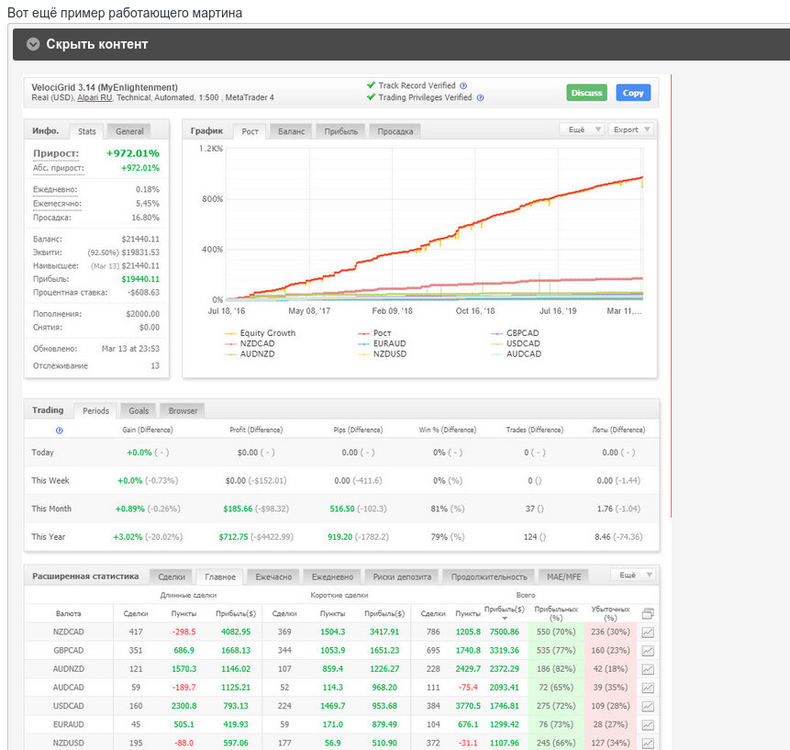Image resolution: width=790 pixels, height=750 pixels.
Task: Select the Прибыль chart tab
Action: pyautogui.click(x=341, y=131)
